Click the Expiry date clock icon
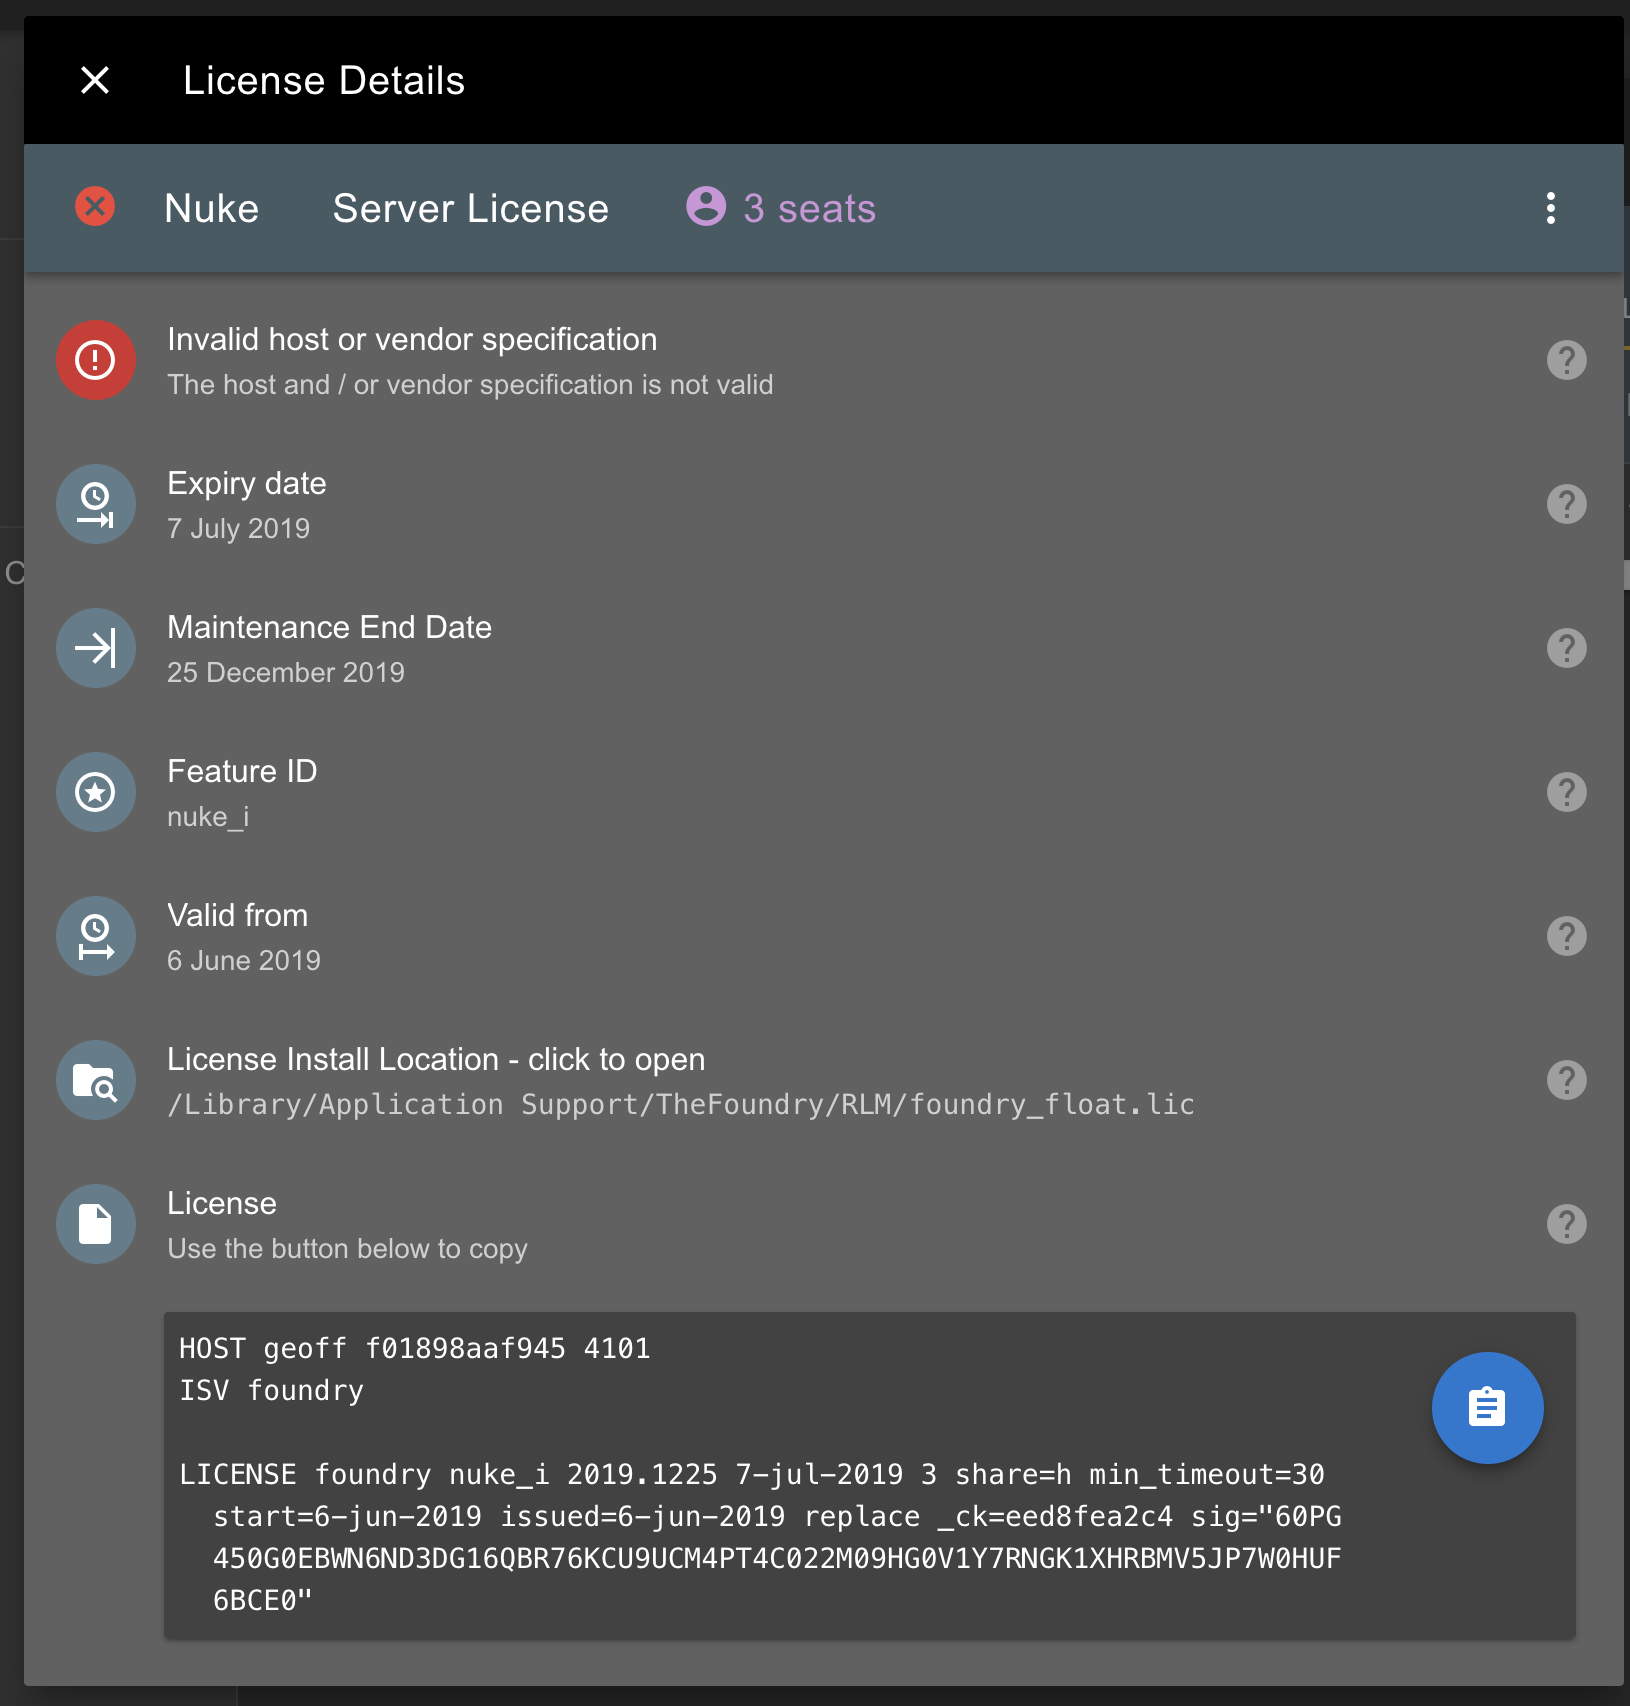1630x1706 pixels. pyautogui.click(x=96, y=504)
